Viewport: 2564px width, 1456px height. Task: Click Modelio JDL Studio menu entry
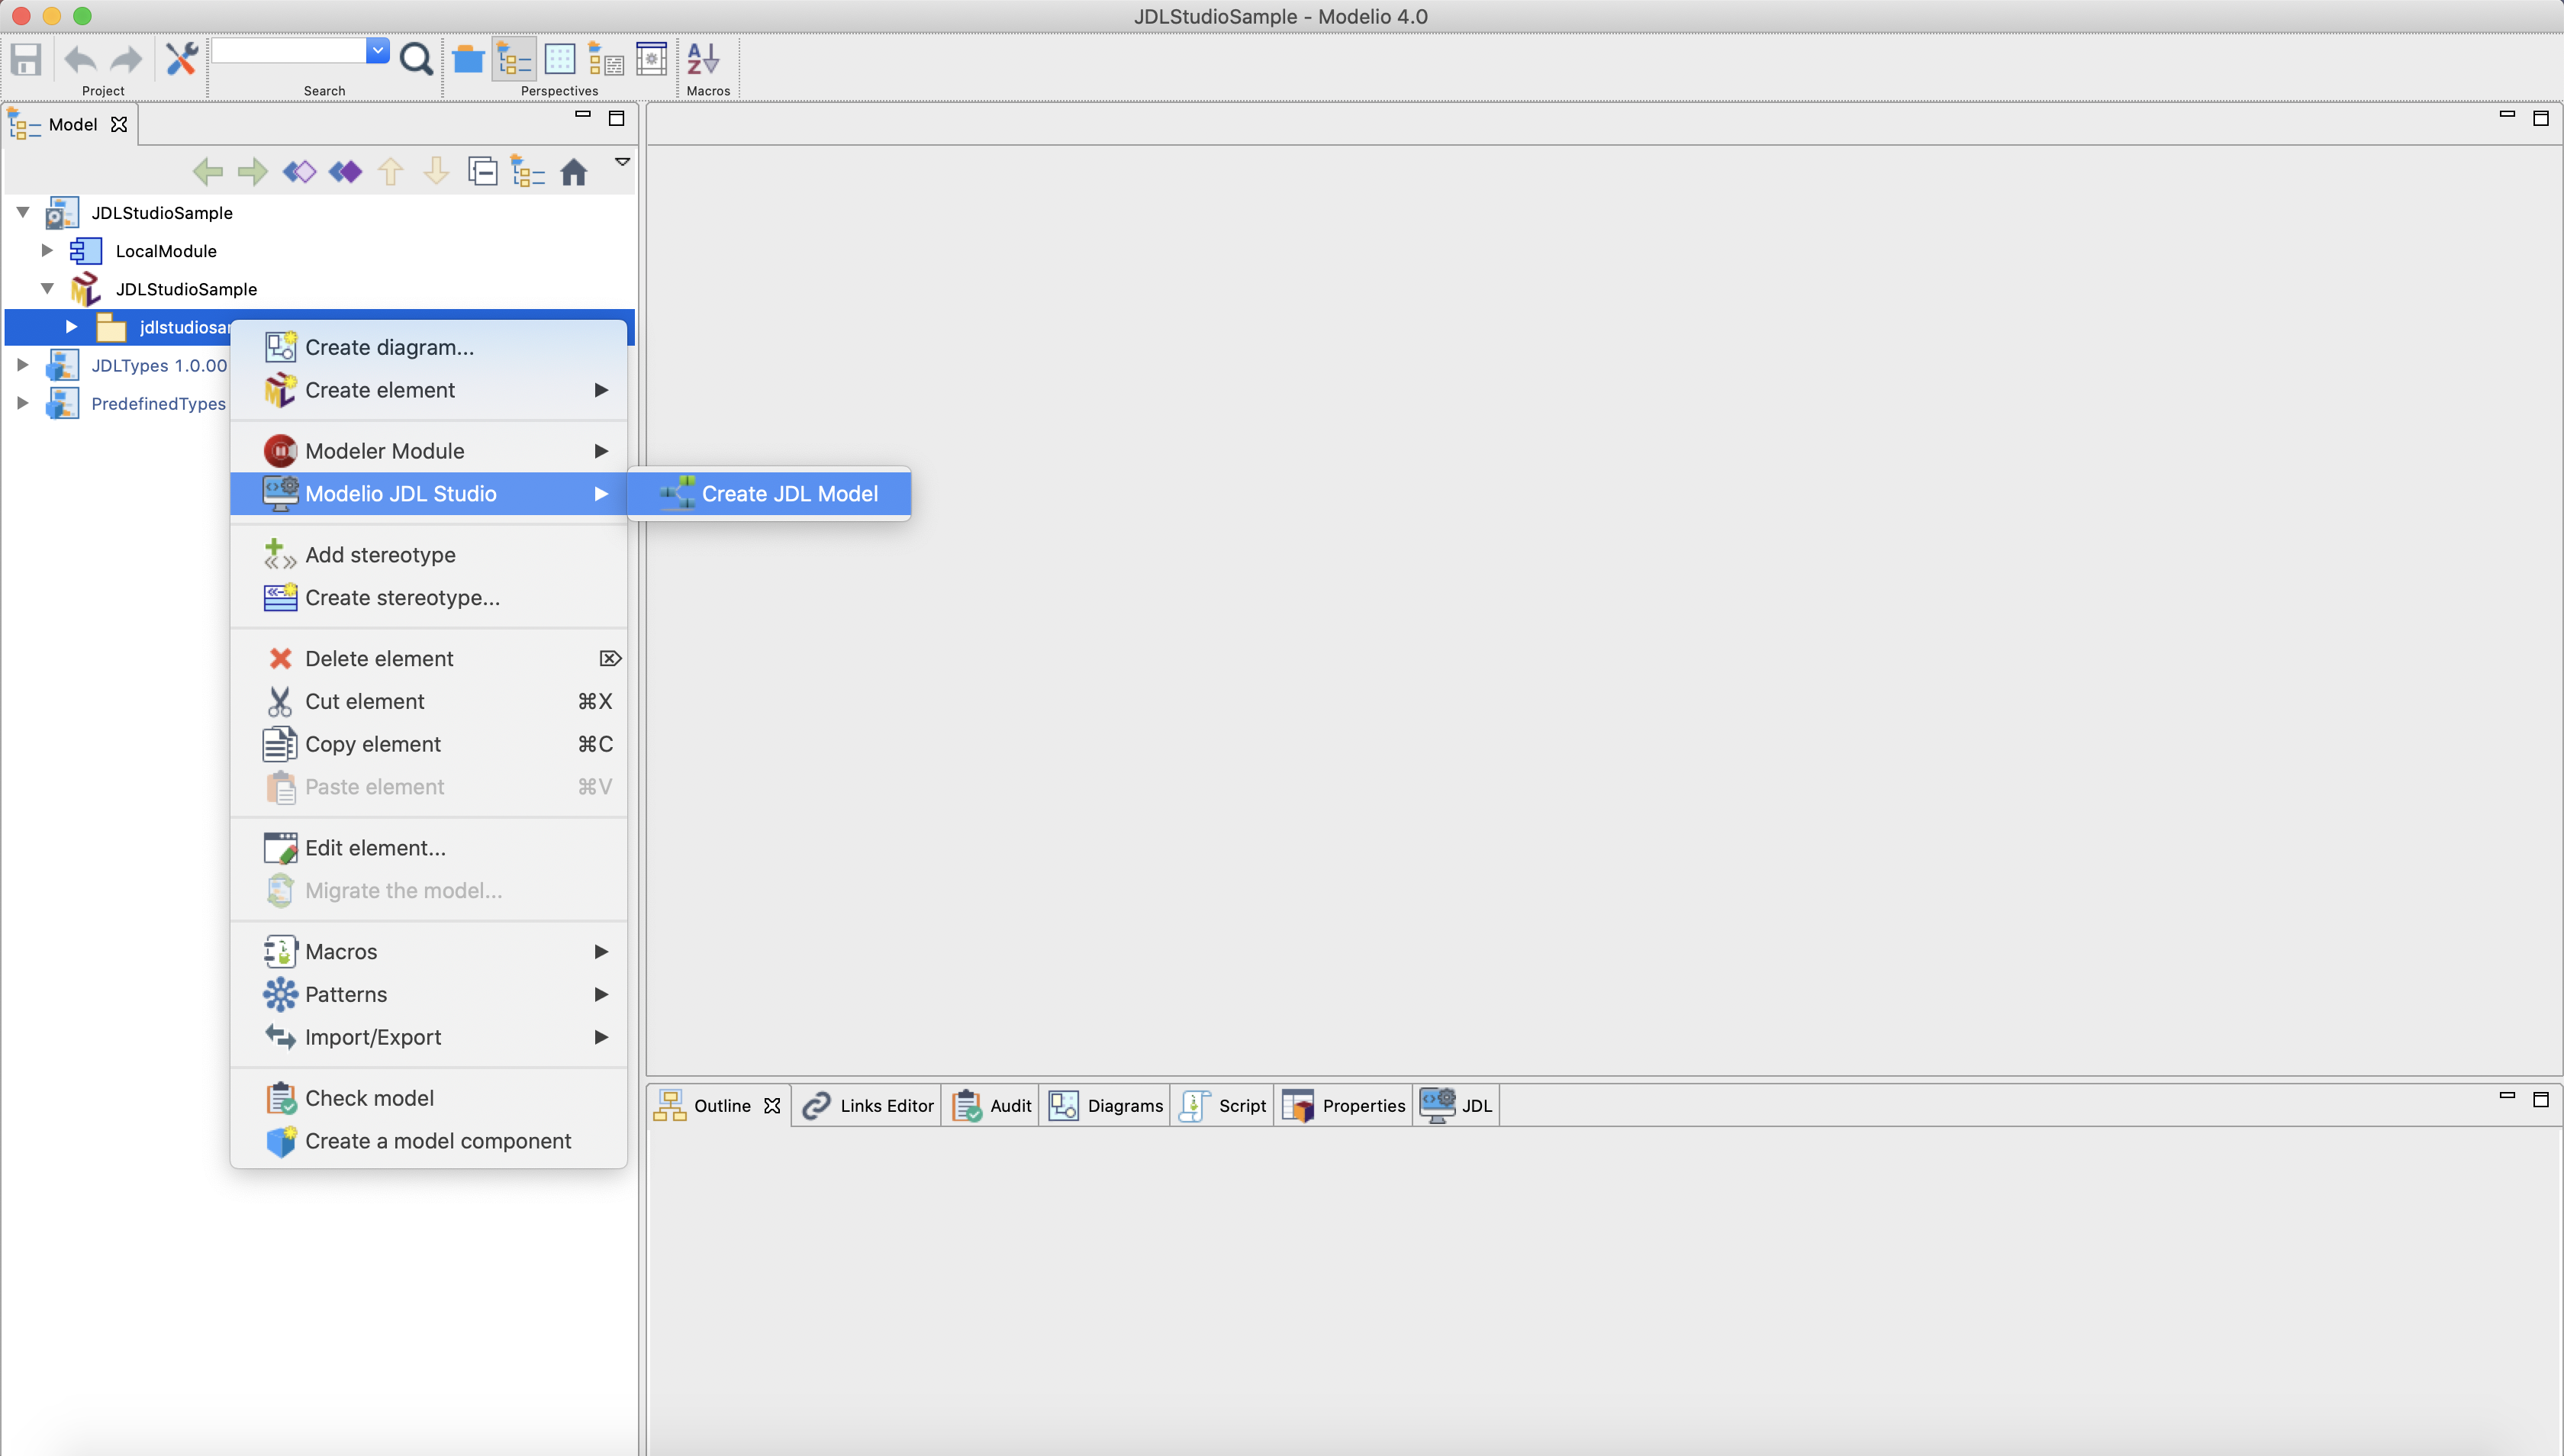pos(429,494)
